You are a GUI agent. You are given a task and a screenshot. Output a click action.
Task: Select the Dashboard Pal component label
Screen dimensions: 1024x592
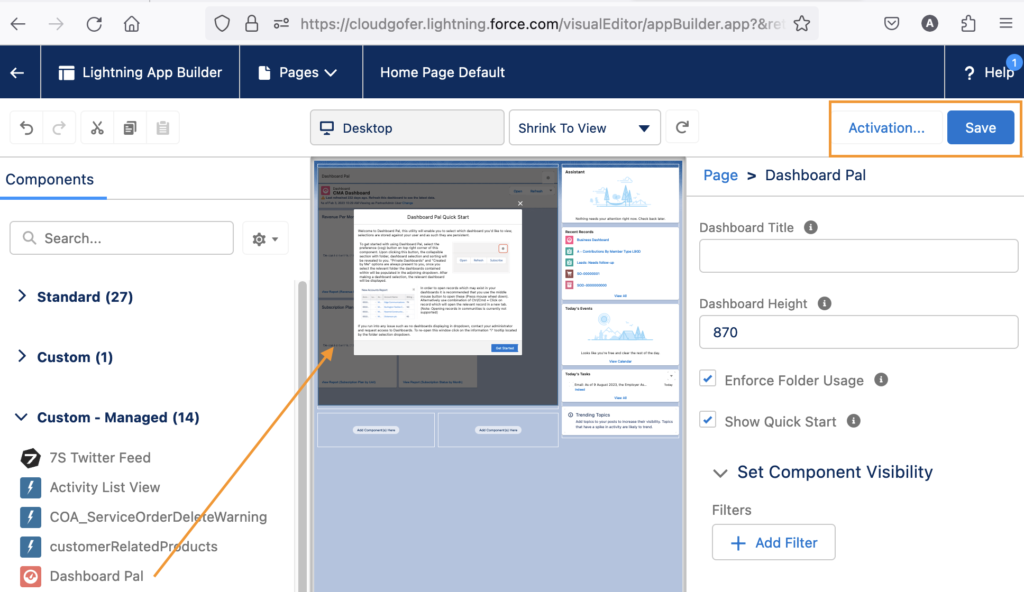[96, 576]
